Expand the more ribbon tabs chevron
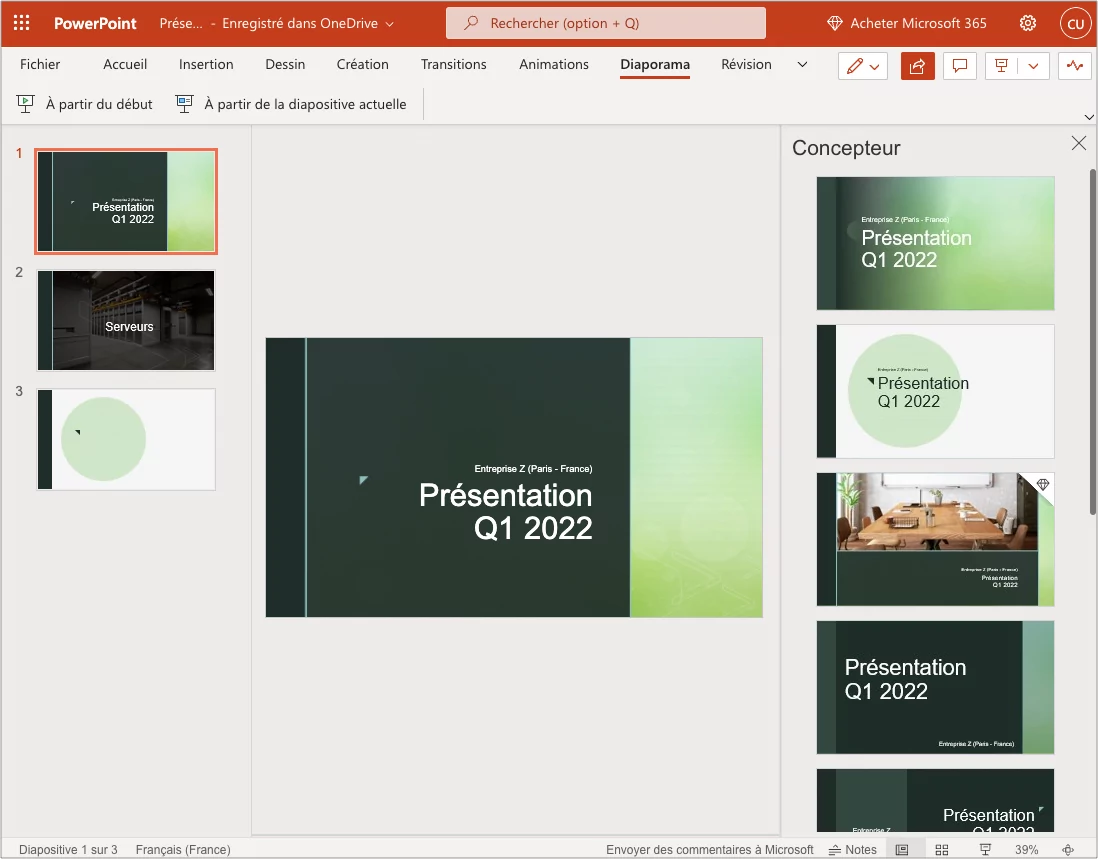The image size is (1098, 859). 802,64
